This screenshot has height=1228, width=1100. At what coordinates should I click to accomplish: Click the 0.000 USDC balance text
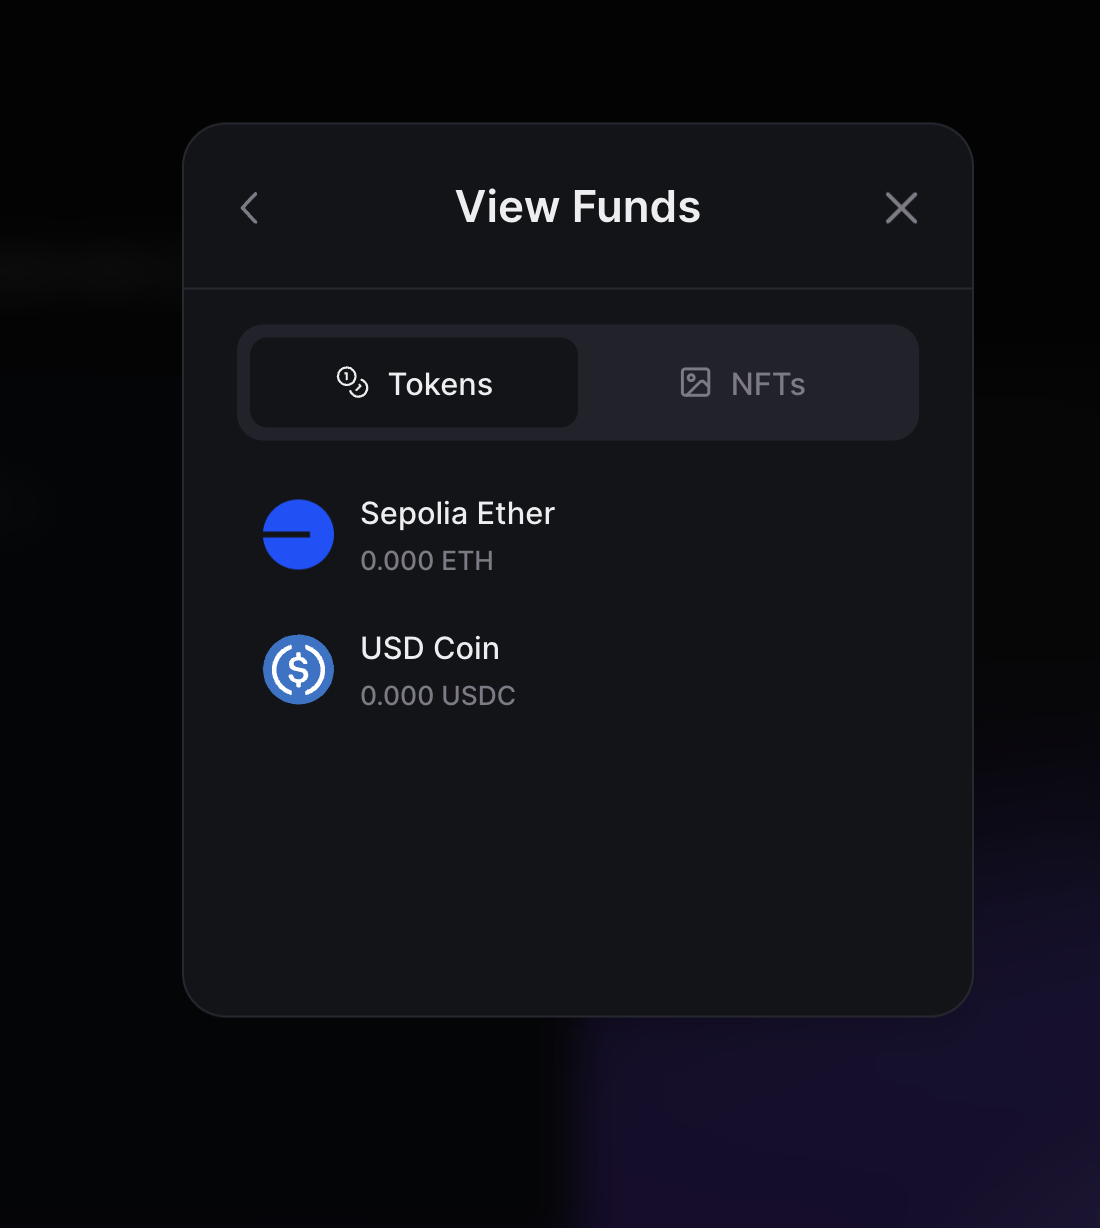[438, 696]
